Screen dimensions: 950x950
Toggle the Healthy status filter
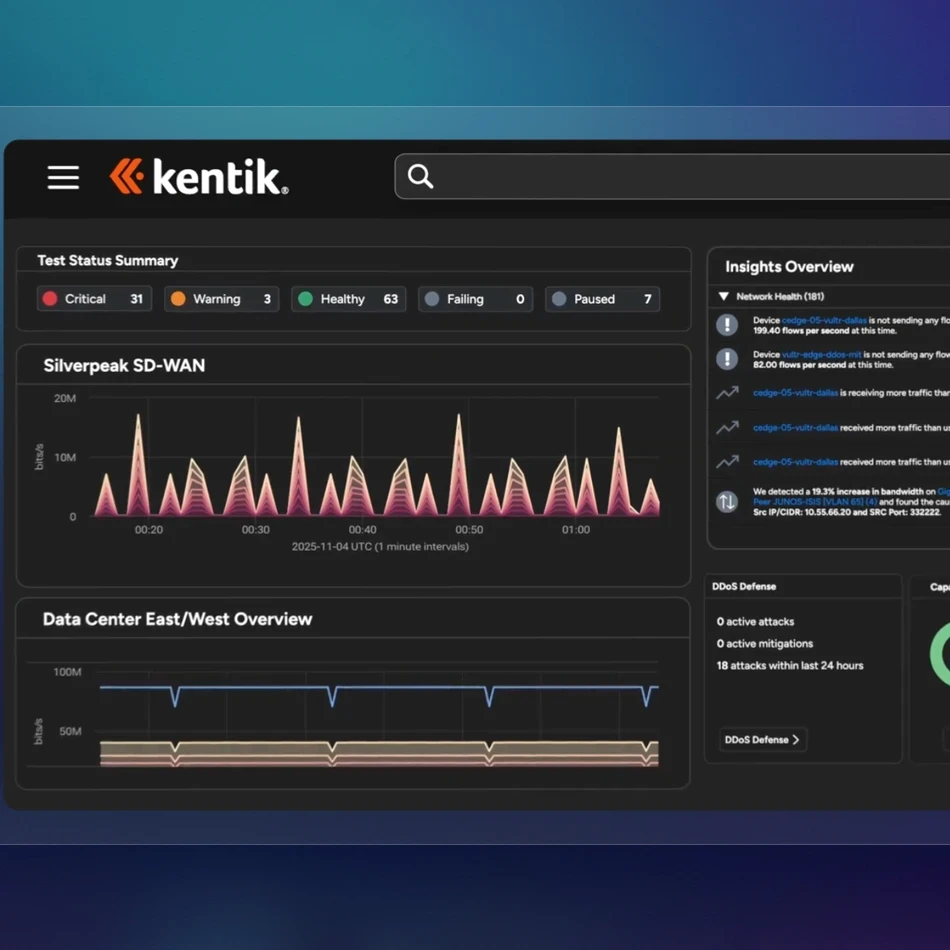(349, 299)
